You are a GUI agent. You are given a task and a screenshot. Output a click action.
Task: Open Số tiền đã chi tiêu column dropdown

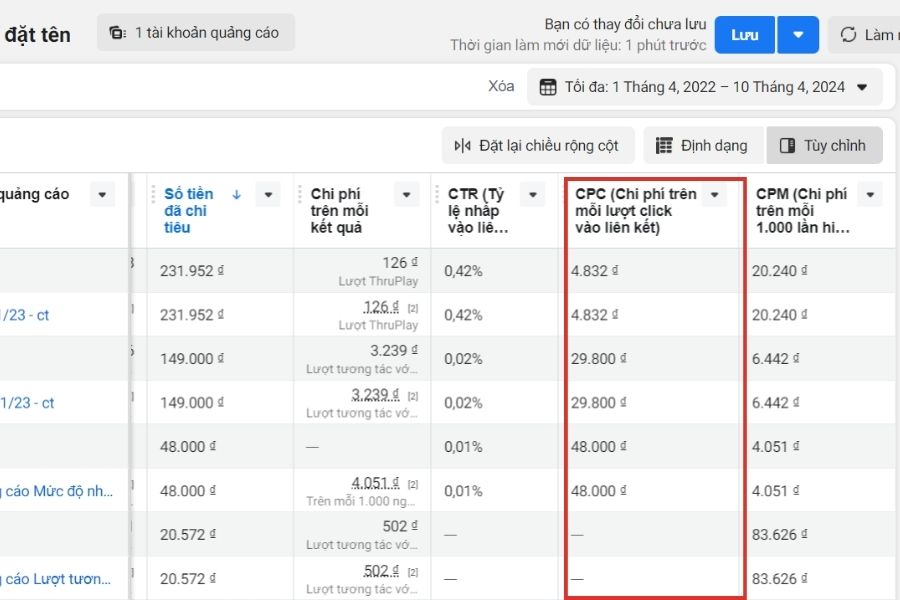tap(268, 195)
